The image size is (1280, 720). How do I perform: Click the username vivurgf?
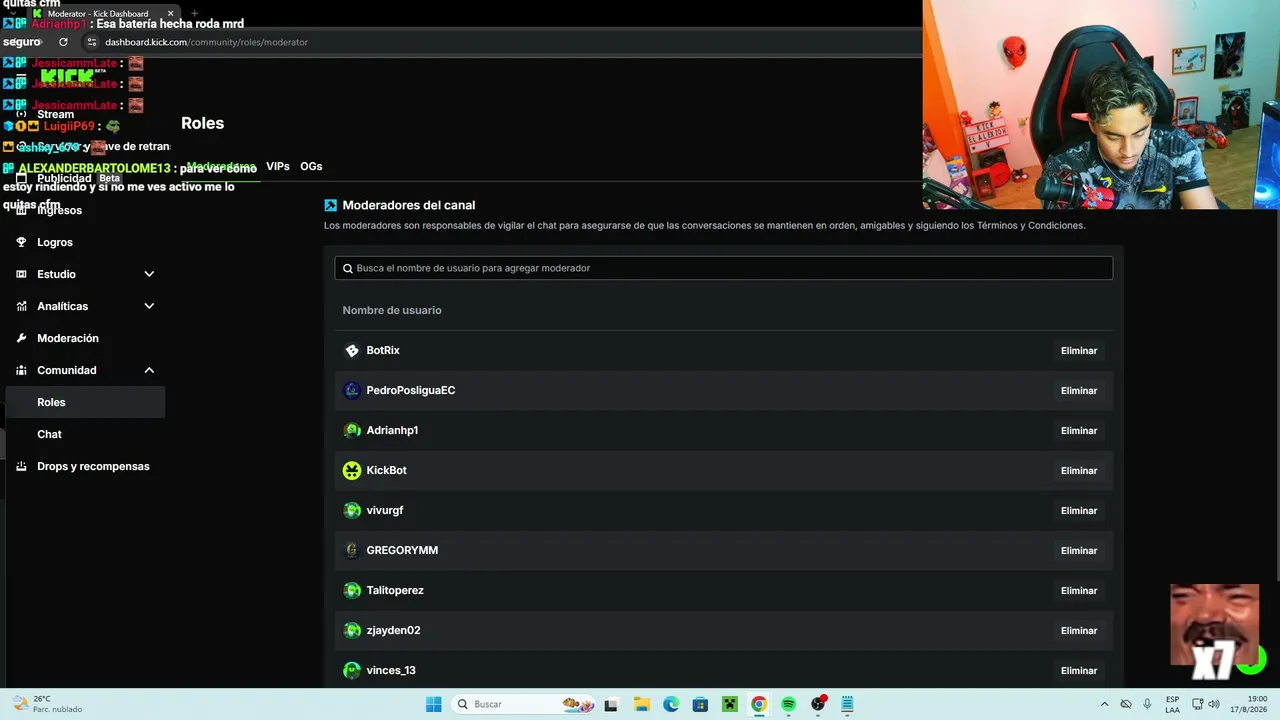(x=385, y=510)
